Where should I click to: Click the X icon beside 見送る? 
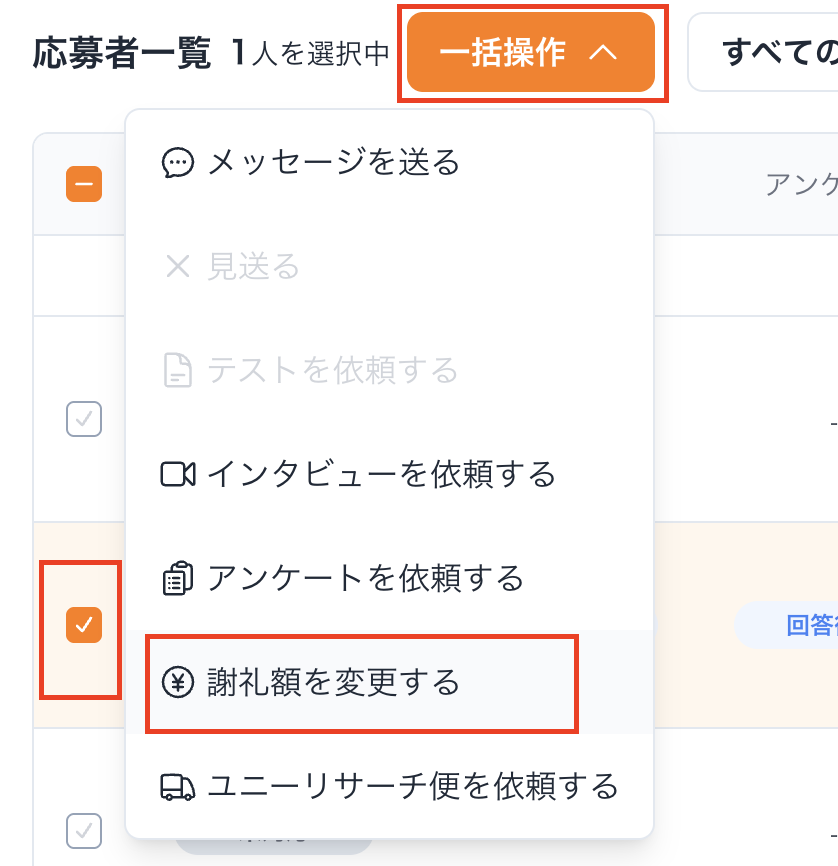177,267
